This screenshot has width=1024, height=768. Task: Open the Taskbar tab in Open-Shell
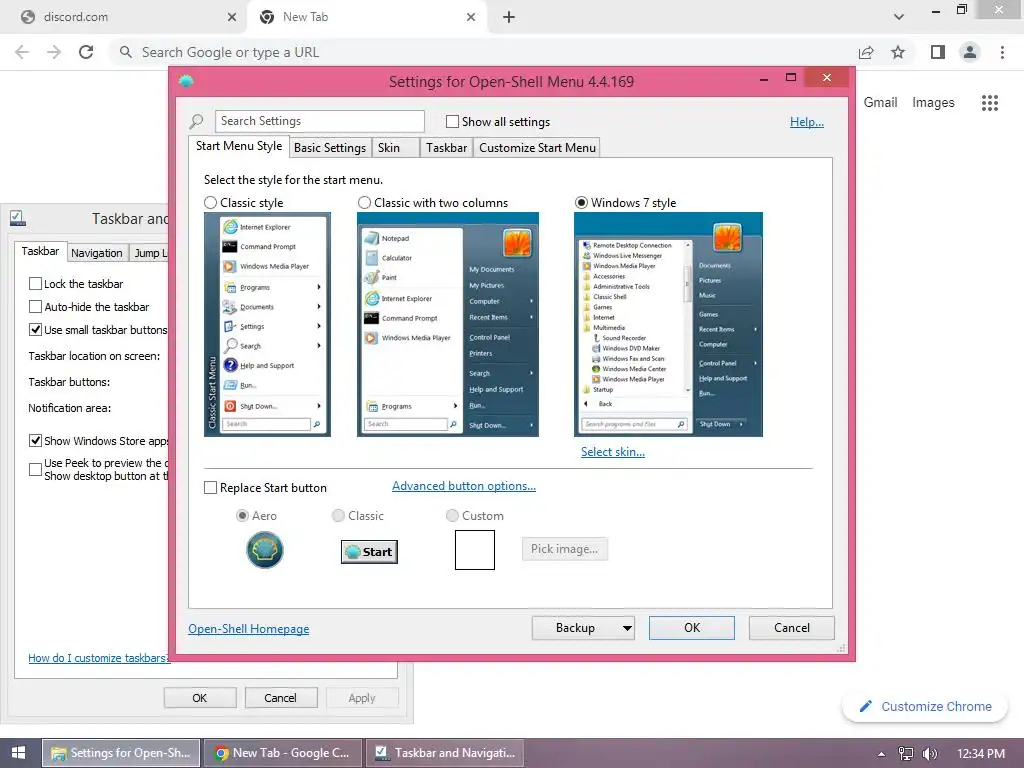(446, 148)
